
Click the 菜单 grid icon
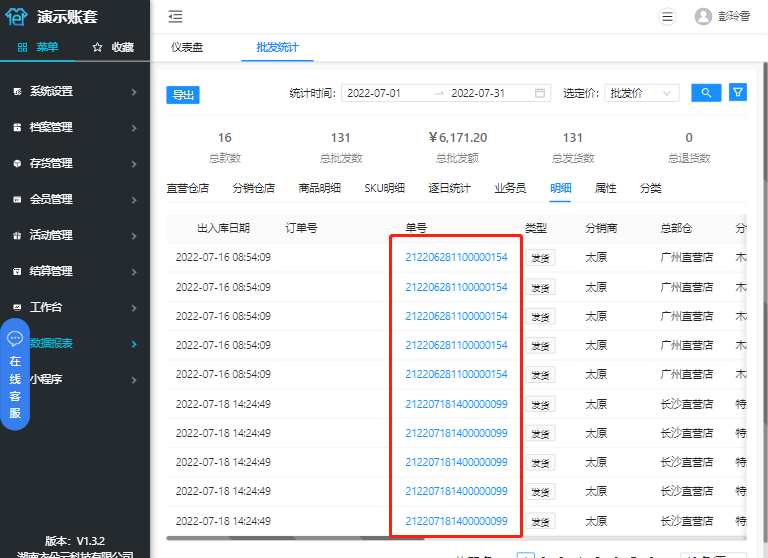(x=22, y=47)
